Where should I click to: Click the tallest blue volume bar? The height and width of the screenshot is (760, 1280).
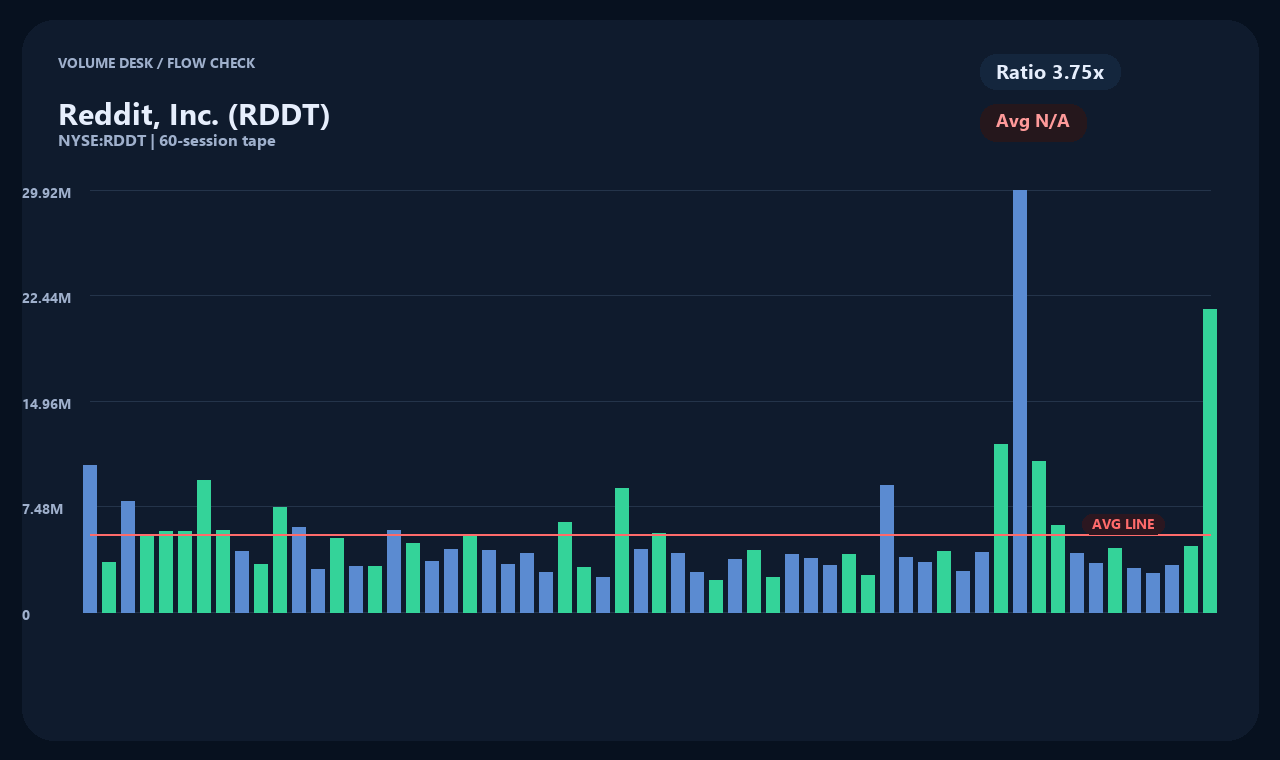[x=1020, y=401]
